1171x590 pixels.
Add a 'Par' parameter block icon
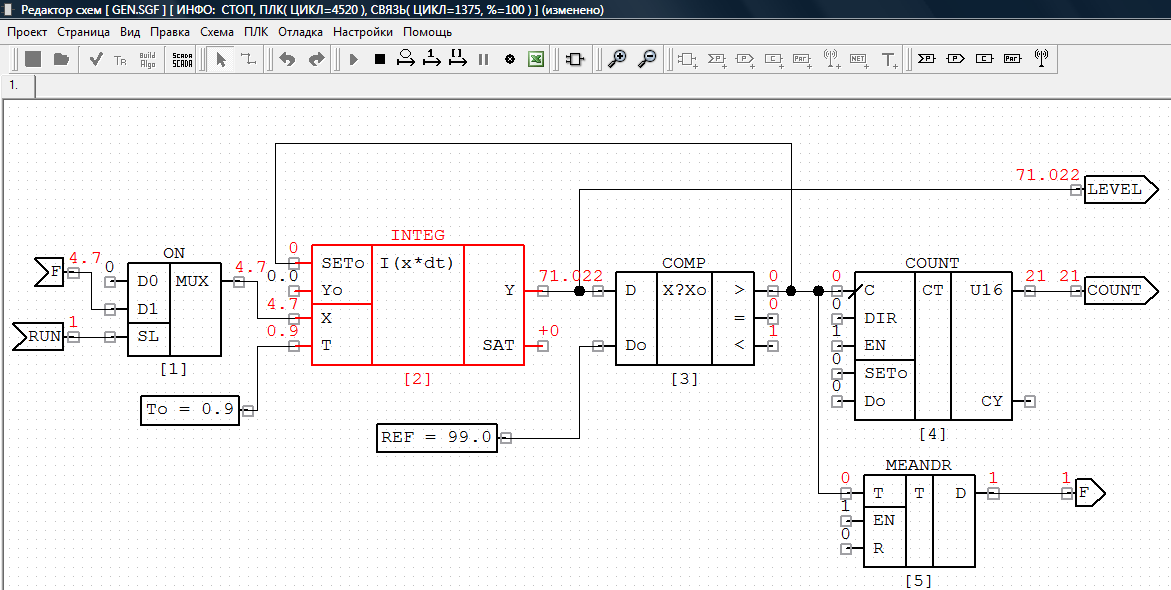tap(802, 60)
